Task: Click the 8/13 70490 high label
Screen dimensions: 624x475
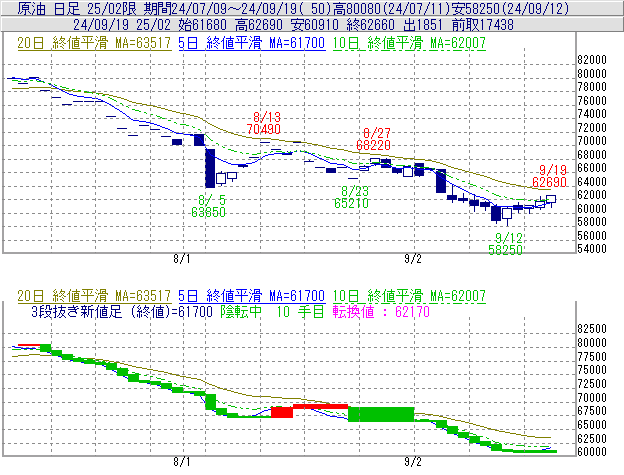Action: coord(264,123)
